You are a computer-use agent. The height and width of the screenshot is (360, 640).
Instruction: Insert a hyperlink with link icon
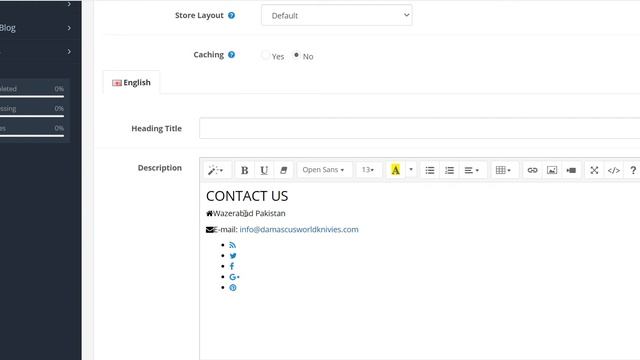532,170
